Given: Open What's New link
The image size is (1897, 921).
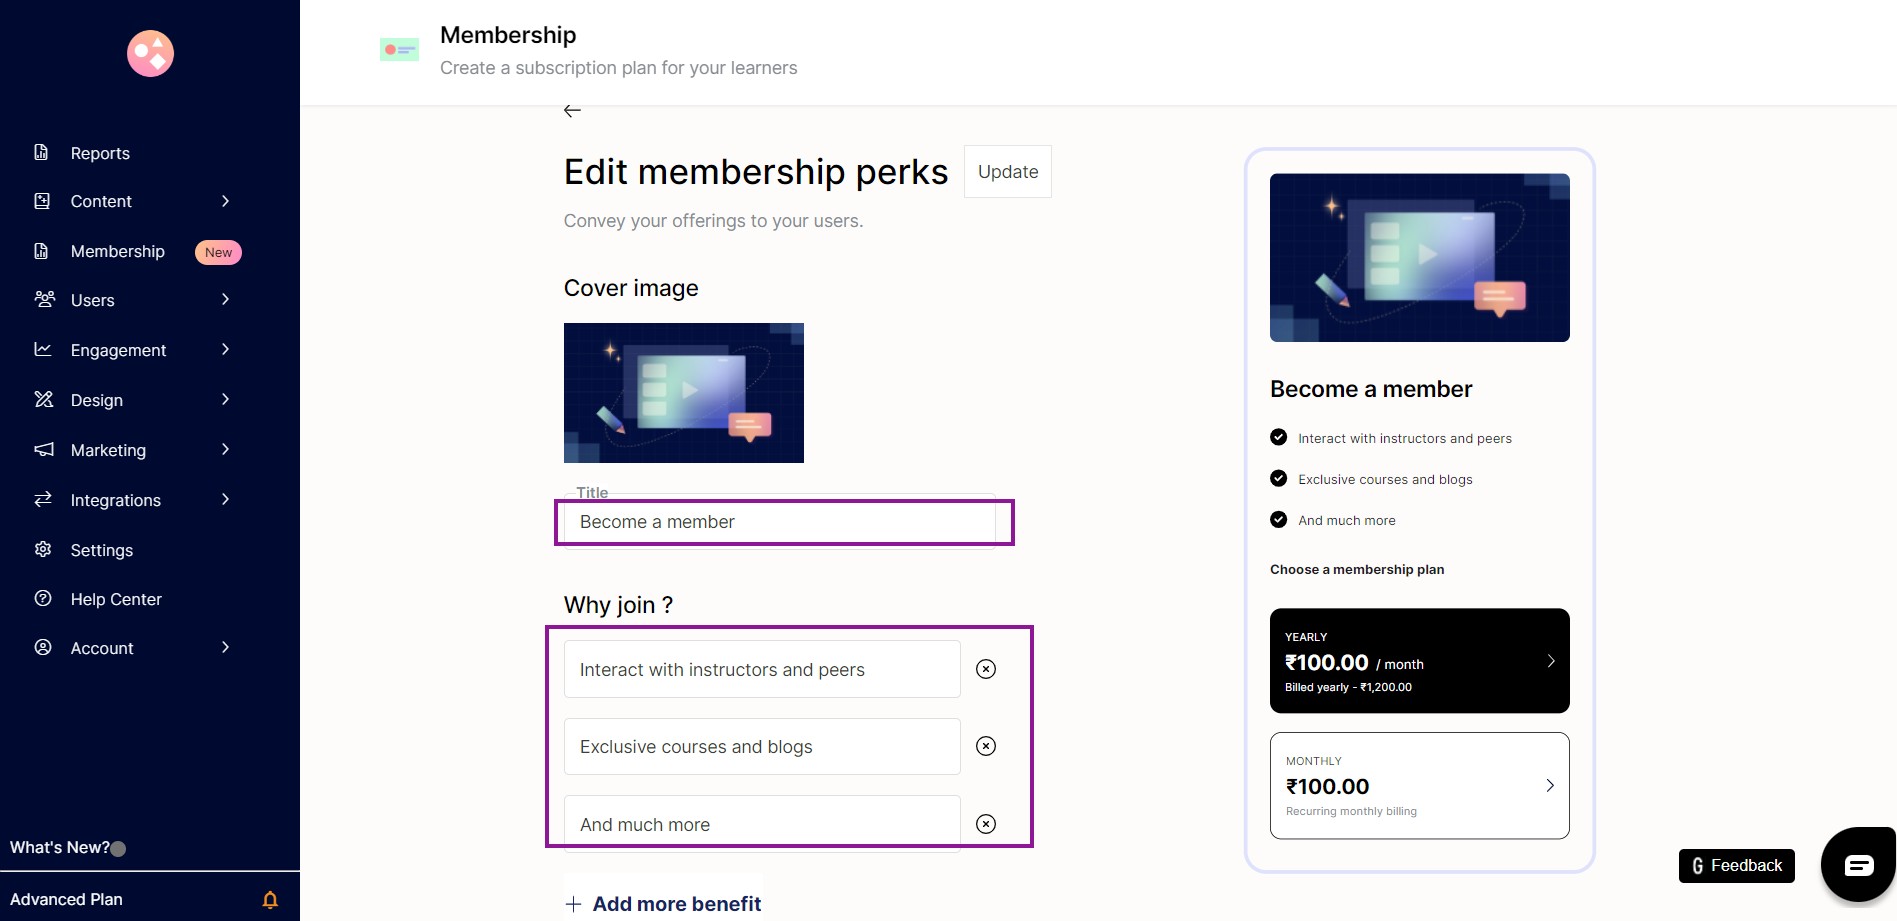Looking at the screenshot, I should [60, 847].
